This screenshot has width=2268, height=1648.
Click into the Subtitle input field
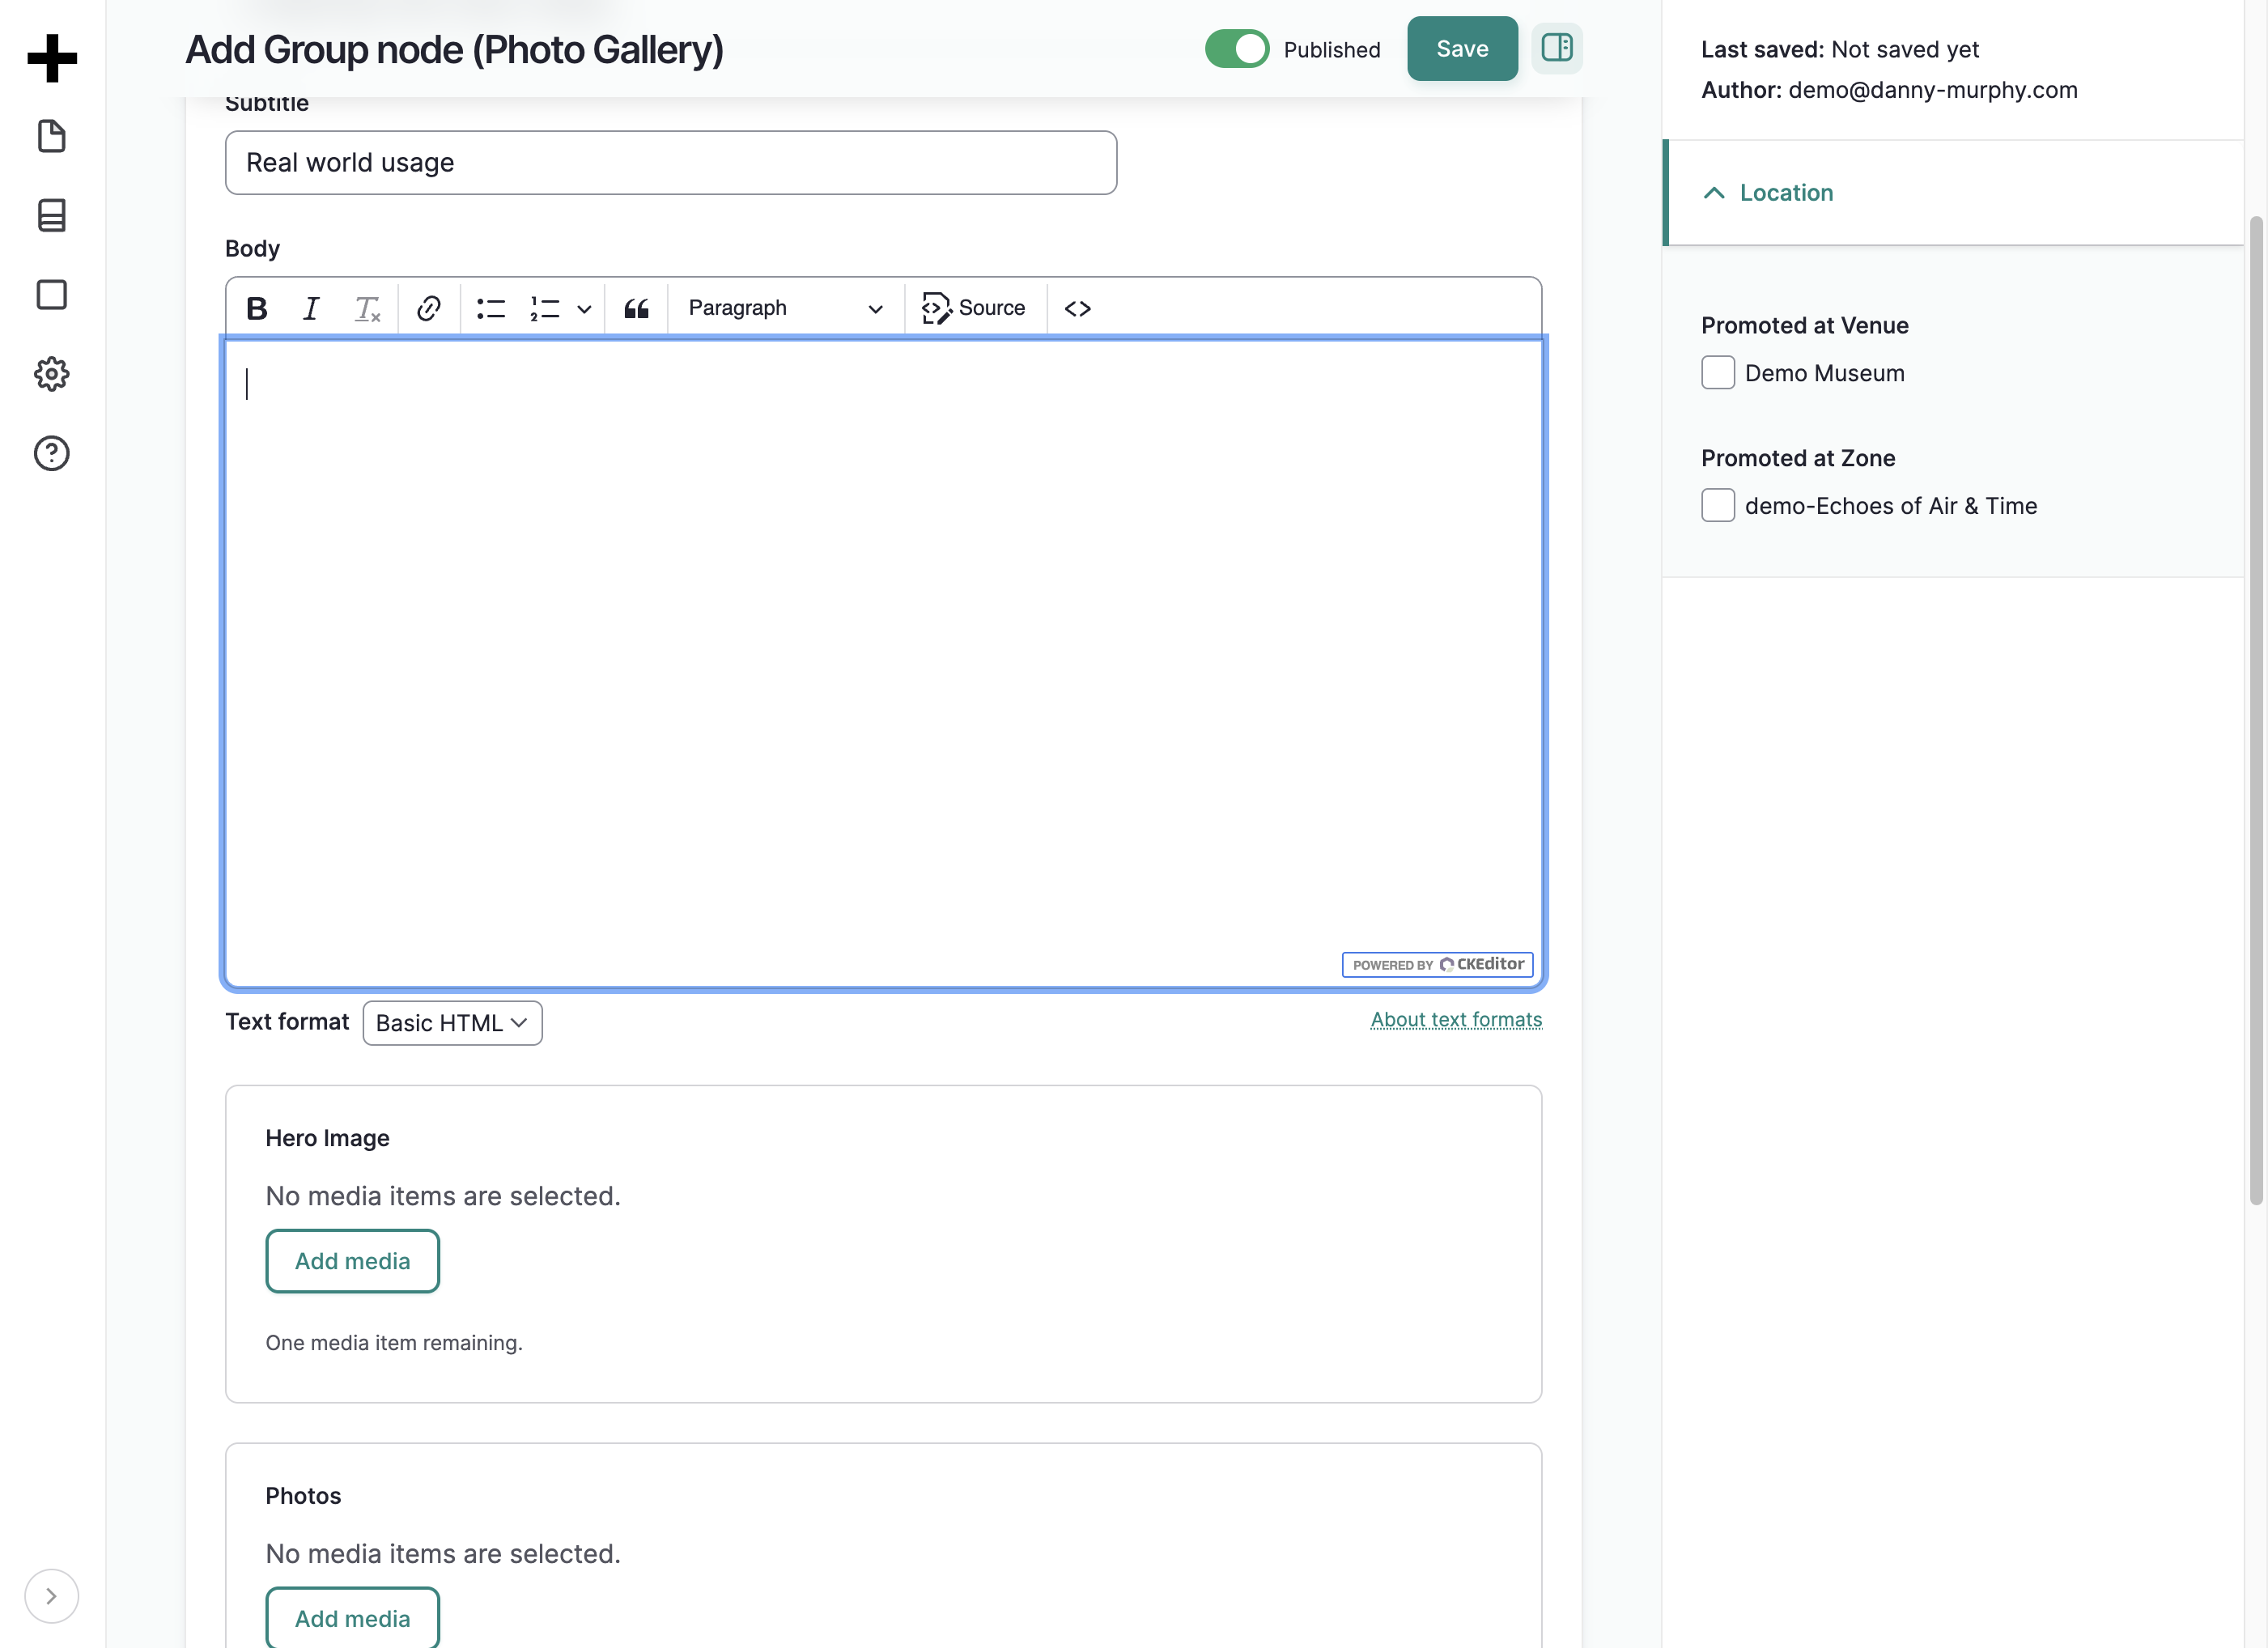click(x=671, y=163)
